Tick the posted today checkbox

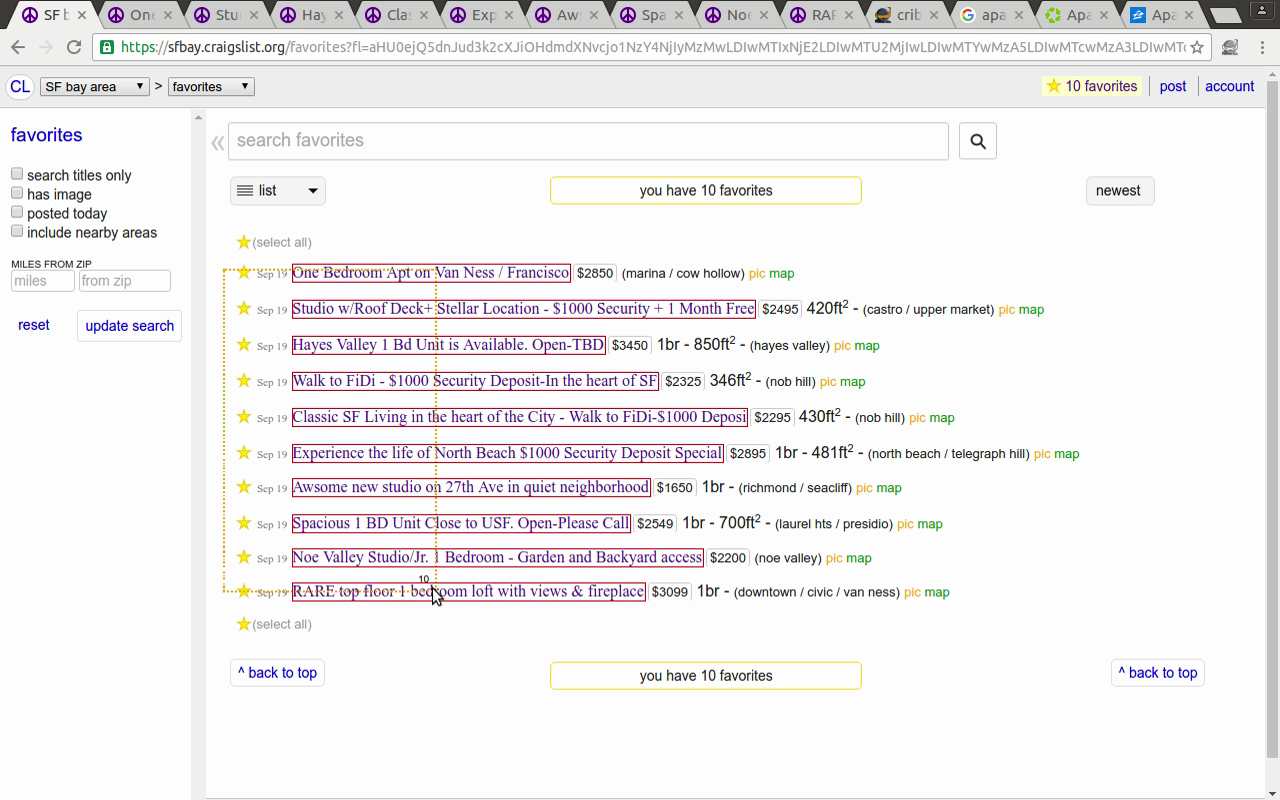[x=17, y=212]
